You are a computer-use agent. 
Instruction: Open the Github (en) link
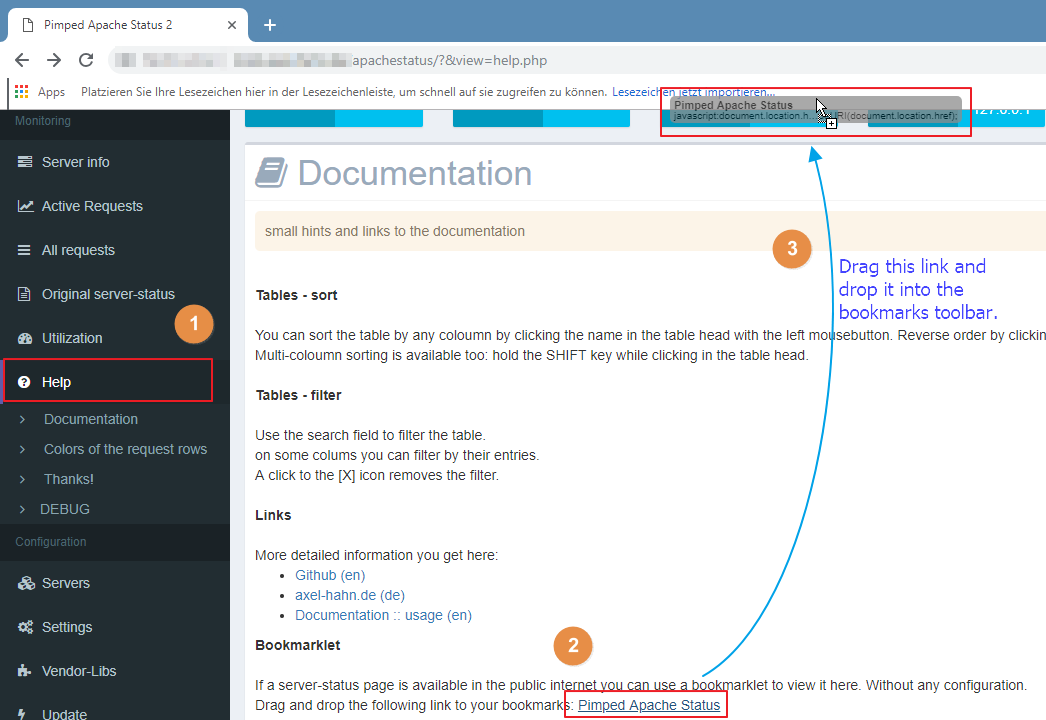pyautogui.click(x=330, y=575)
